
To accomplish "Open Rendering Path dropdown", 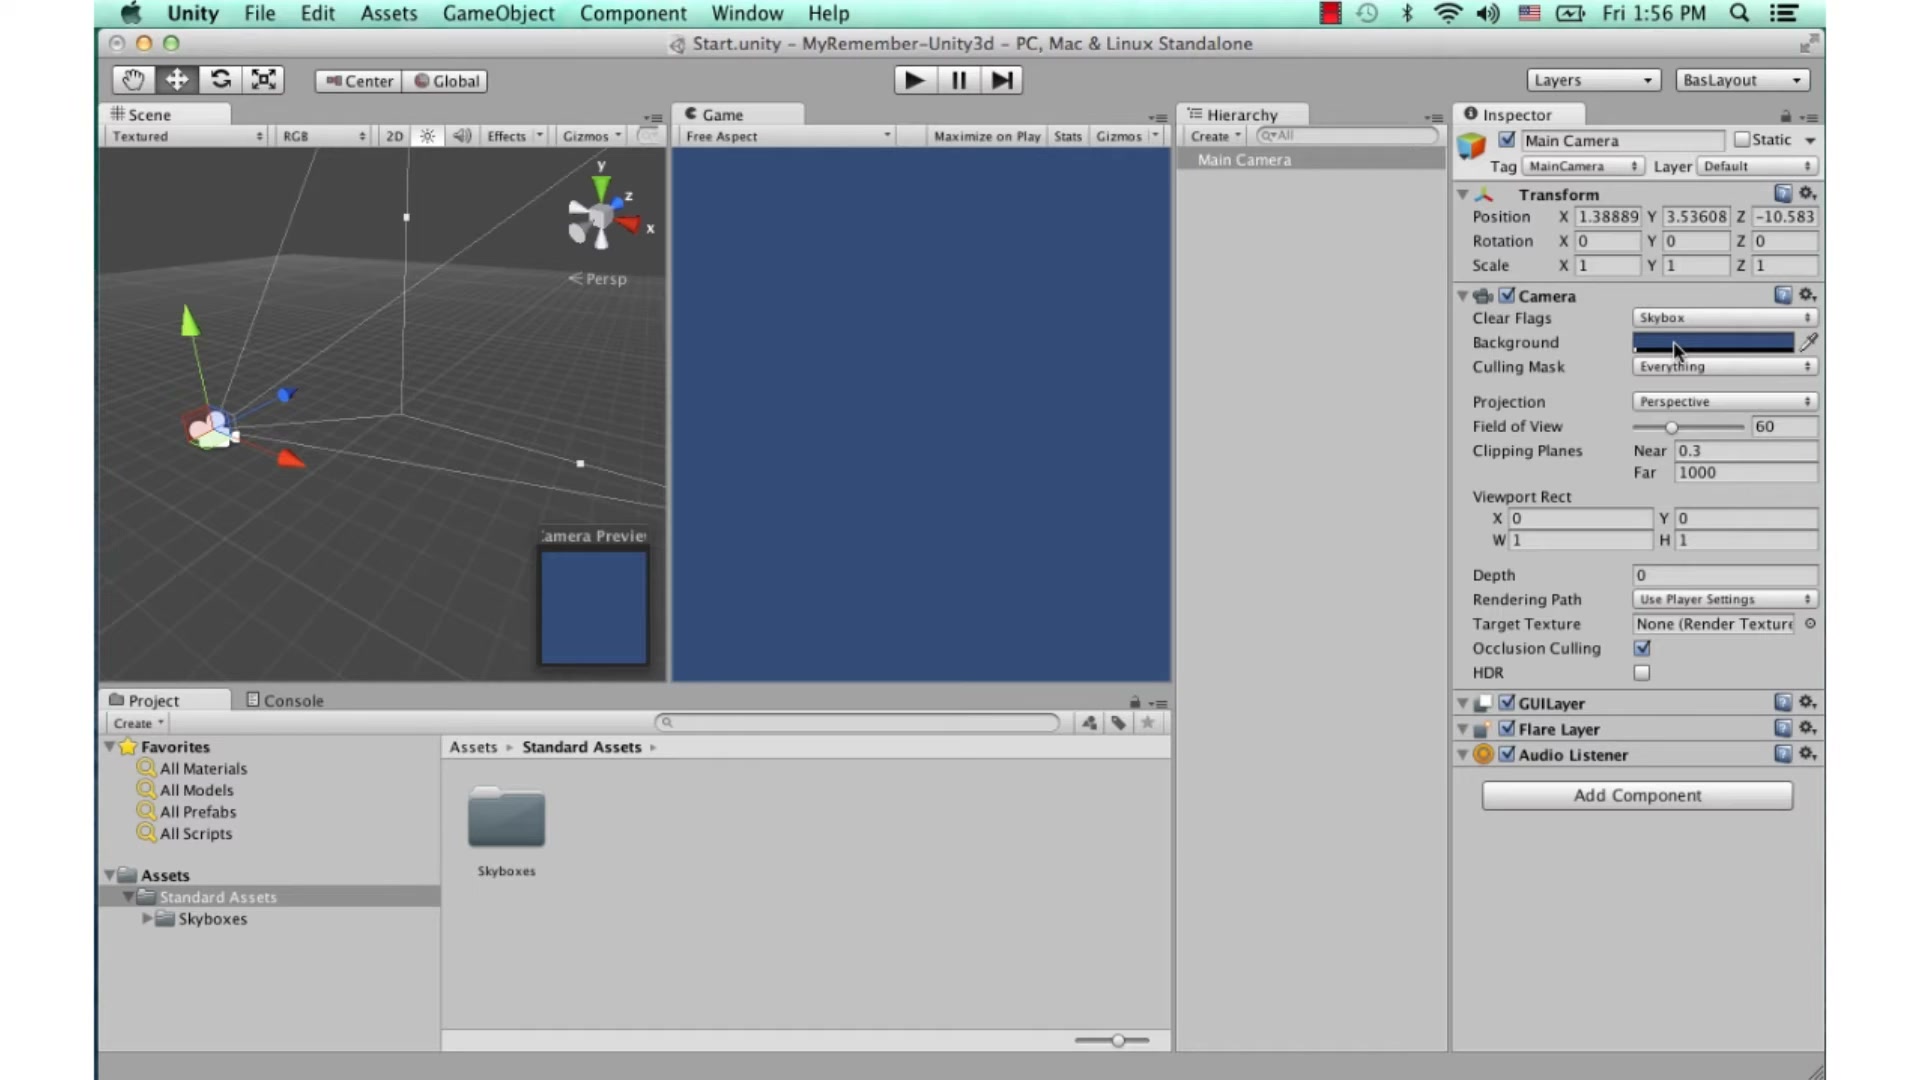I will (1725, 599).
